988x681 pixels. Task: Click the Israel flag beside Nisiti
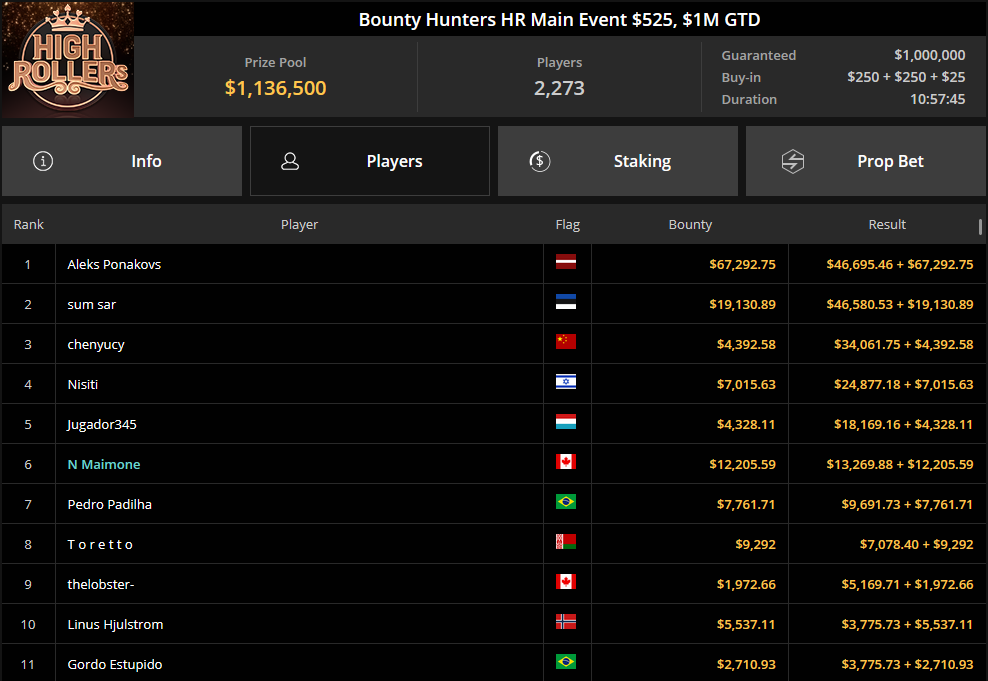click(x=567, y=384)
